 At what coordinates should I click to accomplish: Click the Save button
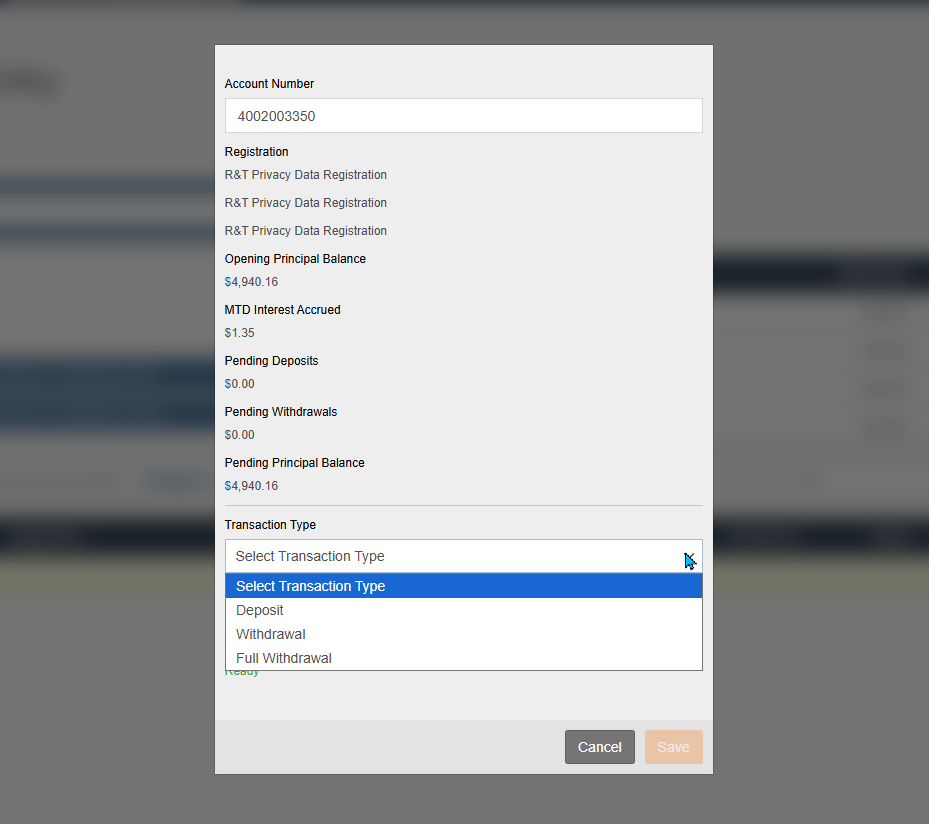tap(674, 747)
